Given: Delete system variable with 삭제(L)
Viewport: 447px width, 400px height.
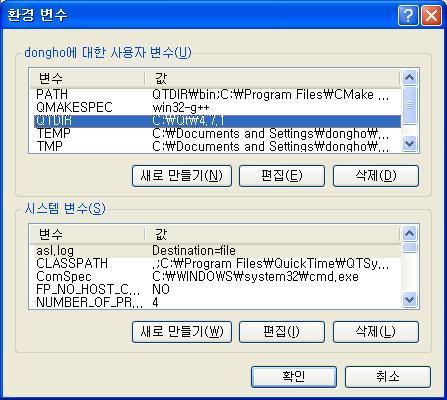Looking at the screenshot, I should [x=376, y=332].
